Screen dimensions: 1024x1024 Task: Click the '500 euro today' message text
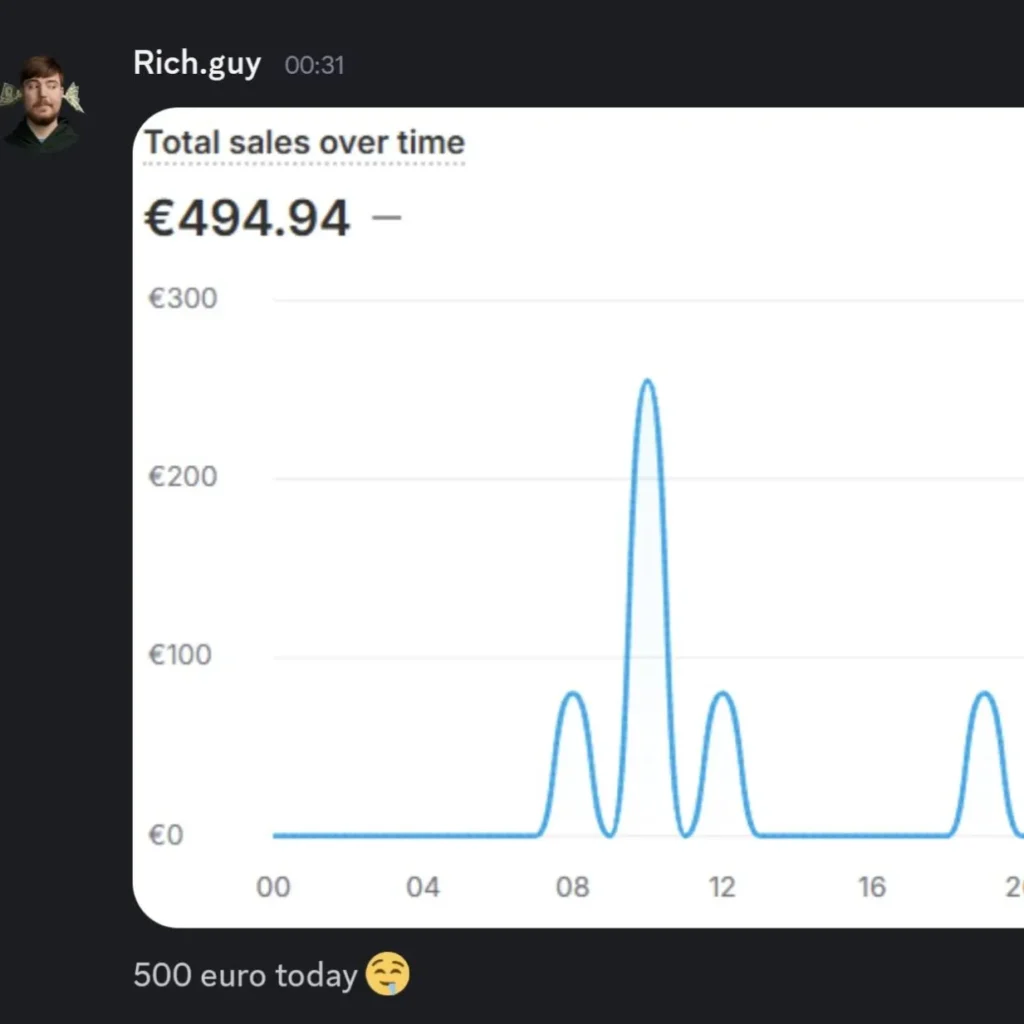tap(245, 975)
